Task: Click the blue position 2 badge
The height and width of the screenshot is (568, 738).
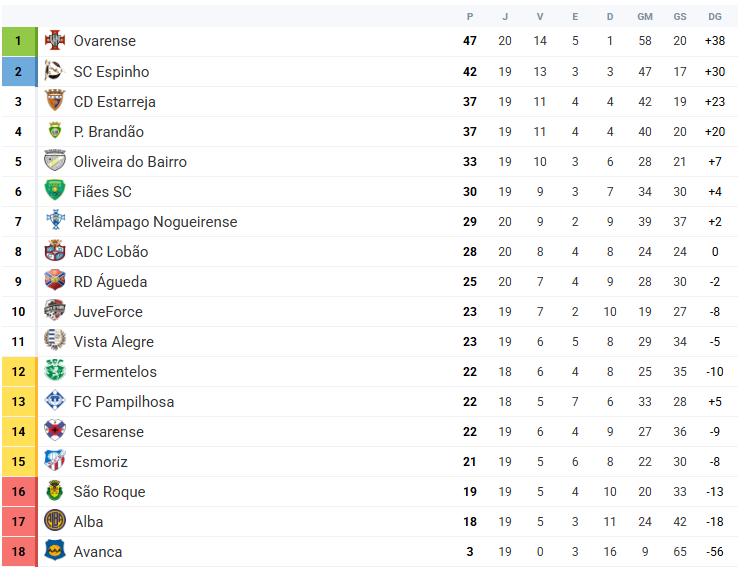Action: pyautogui.click(x=18, y=71)
